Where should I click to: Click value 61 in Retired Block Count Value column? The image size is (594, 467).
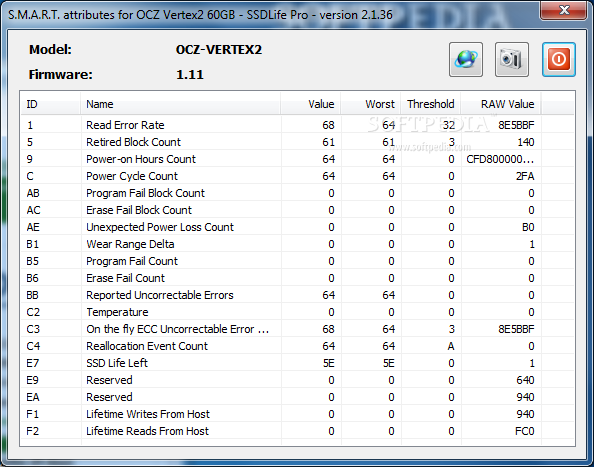pyautogui.click(x=328, y=142)
